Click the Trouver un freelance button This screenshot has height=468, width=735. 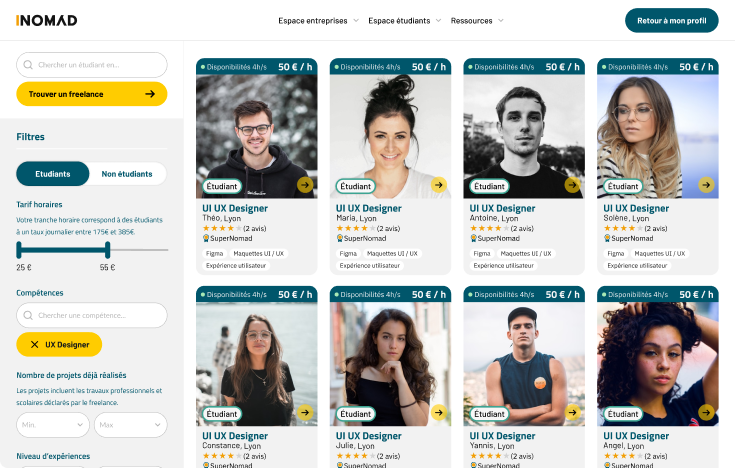pyautogui.click(x=92, y=94)
